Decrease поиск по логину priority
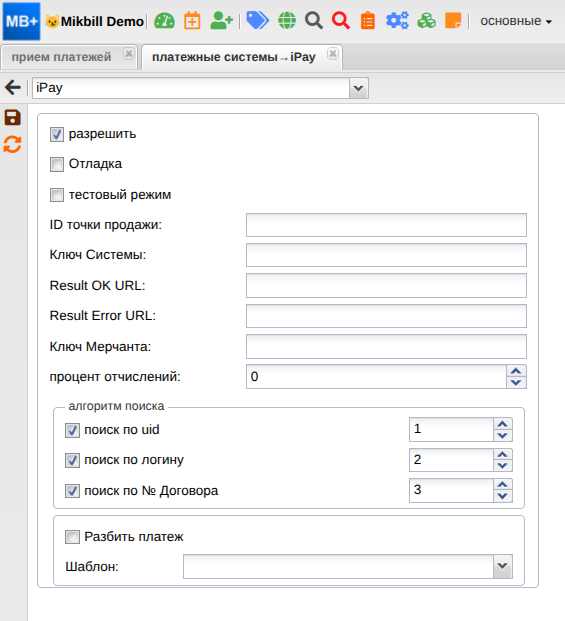 [x=503, y=465]
